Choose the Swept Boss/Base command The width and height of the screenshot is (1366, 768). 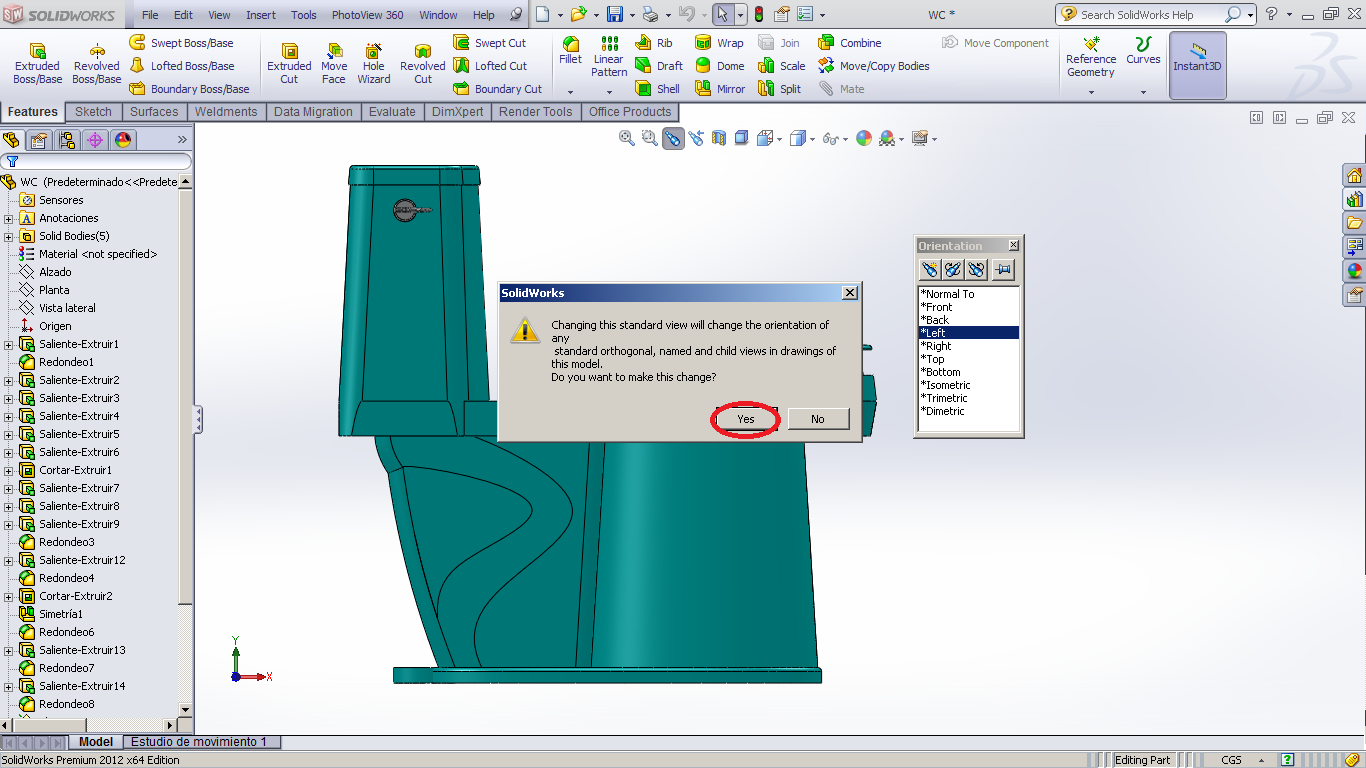click(x=181, y=43)
